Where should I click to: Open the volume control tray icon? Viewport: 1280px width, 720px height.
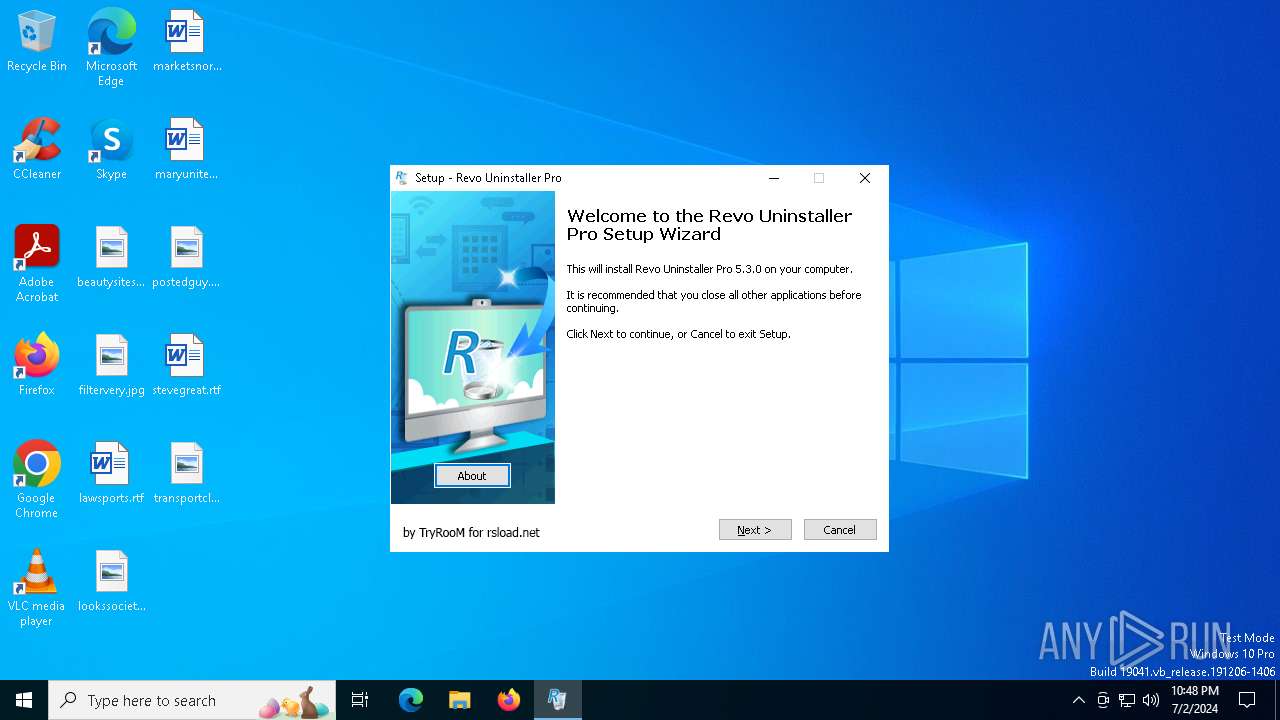(1151, 700)
